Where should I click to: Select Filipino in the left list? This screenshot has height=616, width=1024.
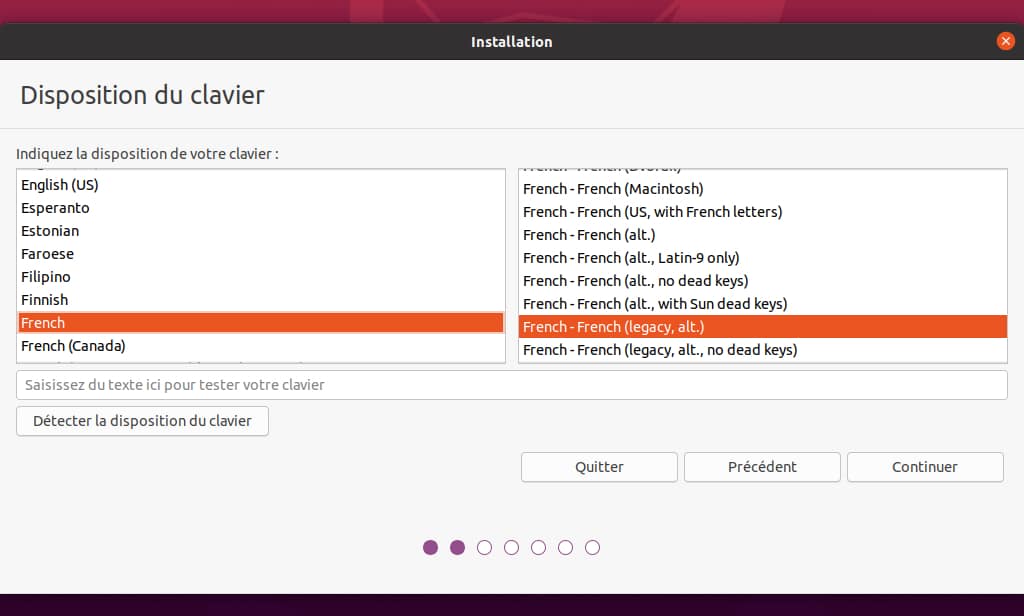[x=46, y=277]
